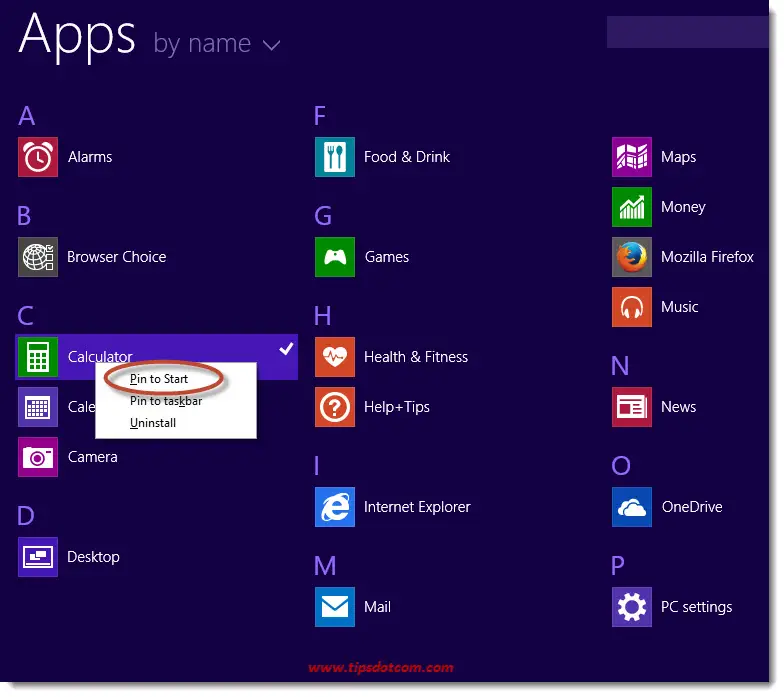This screenshot has height=697, width=784.
Task: Click the OneDrive label text
Action: pos(692,507)
